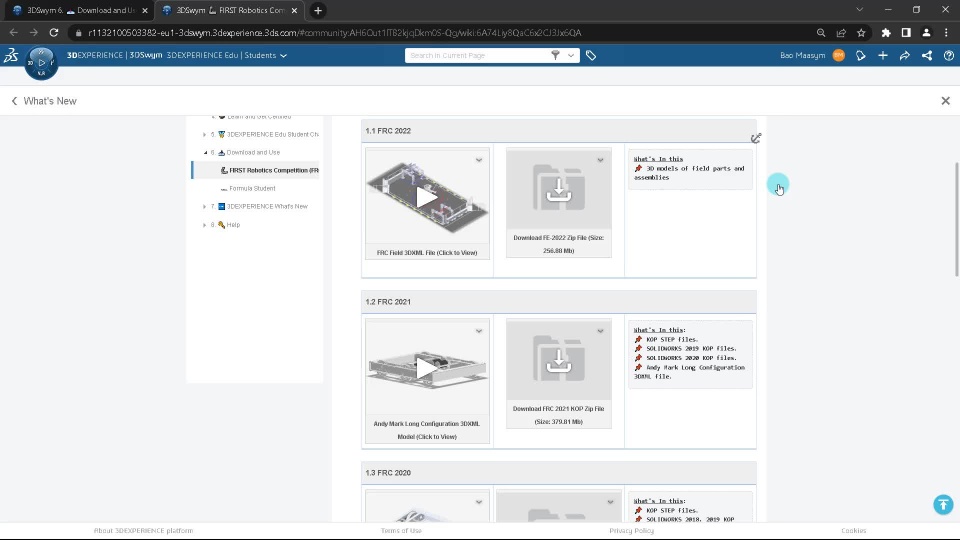Expand 3DEXPERIENCE Edu Student Ch tree node
This screenshot has height=540, width=960.
(x=204, y=134)
